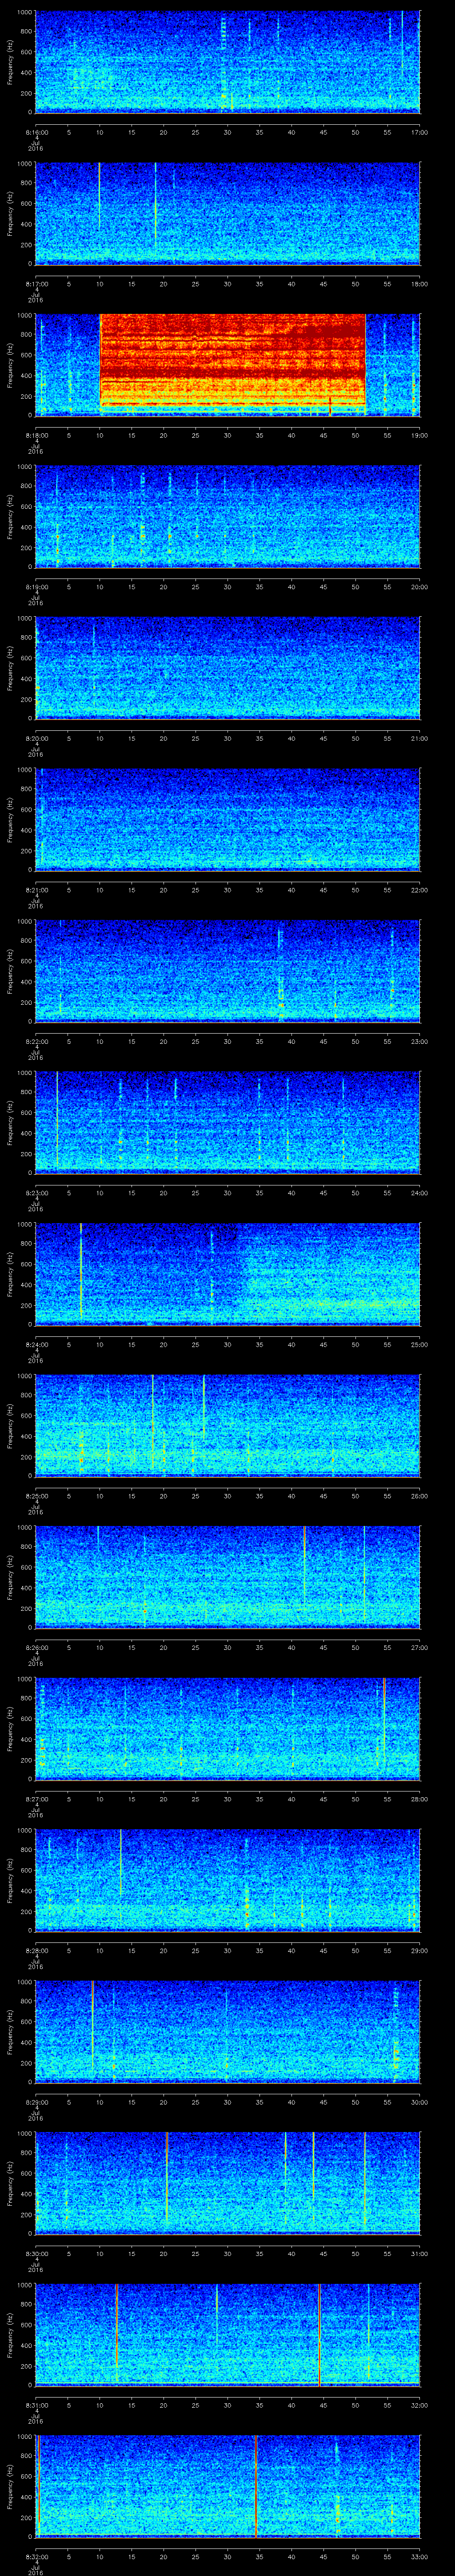Click the 8:16:00 start time label
455x2576 pixels.
pyautogui.click(x=37, y=131)
